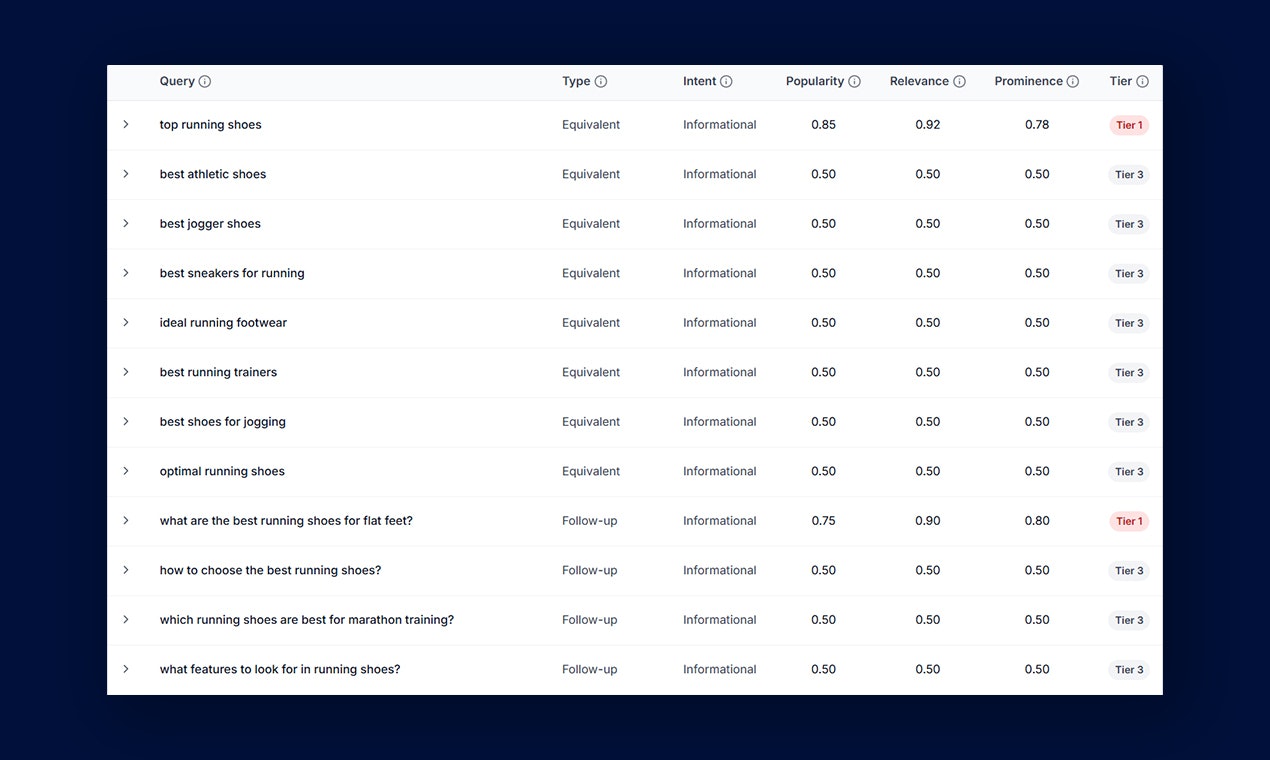Click the Tier 3 badge for 'best jogger shoes'
The image size is (1270, 760).
(x=1128, y=224)
